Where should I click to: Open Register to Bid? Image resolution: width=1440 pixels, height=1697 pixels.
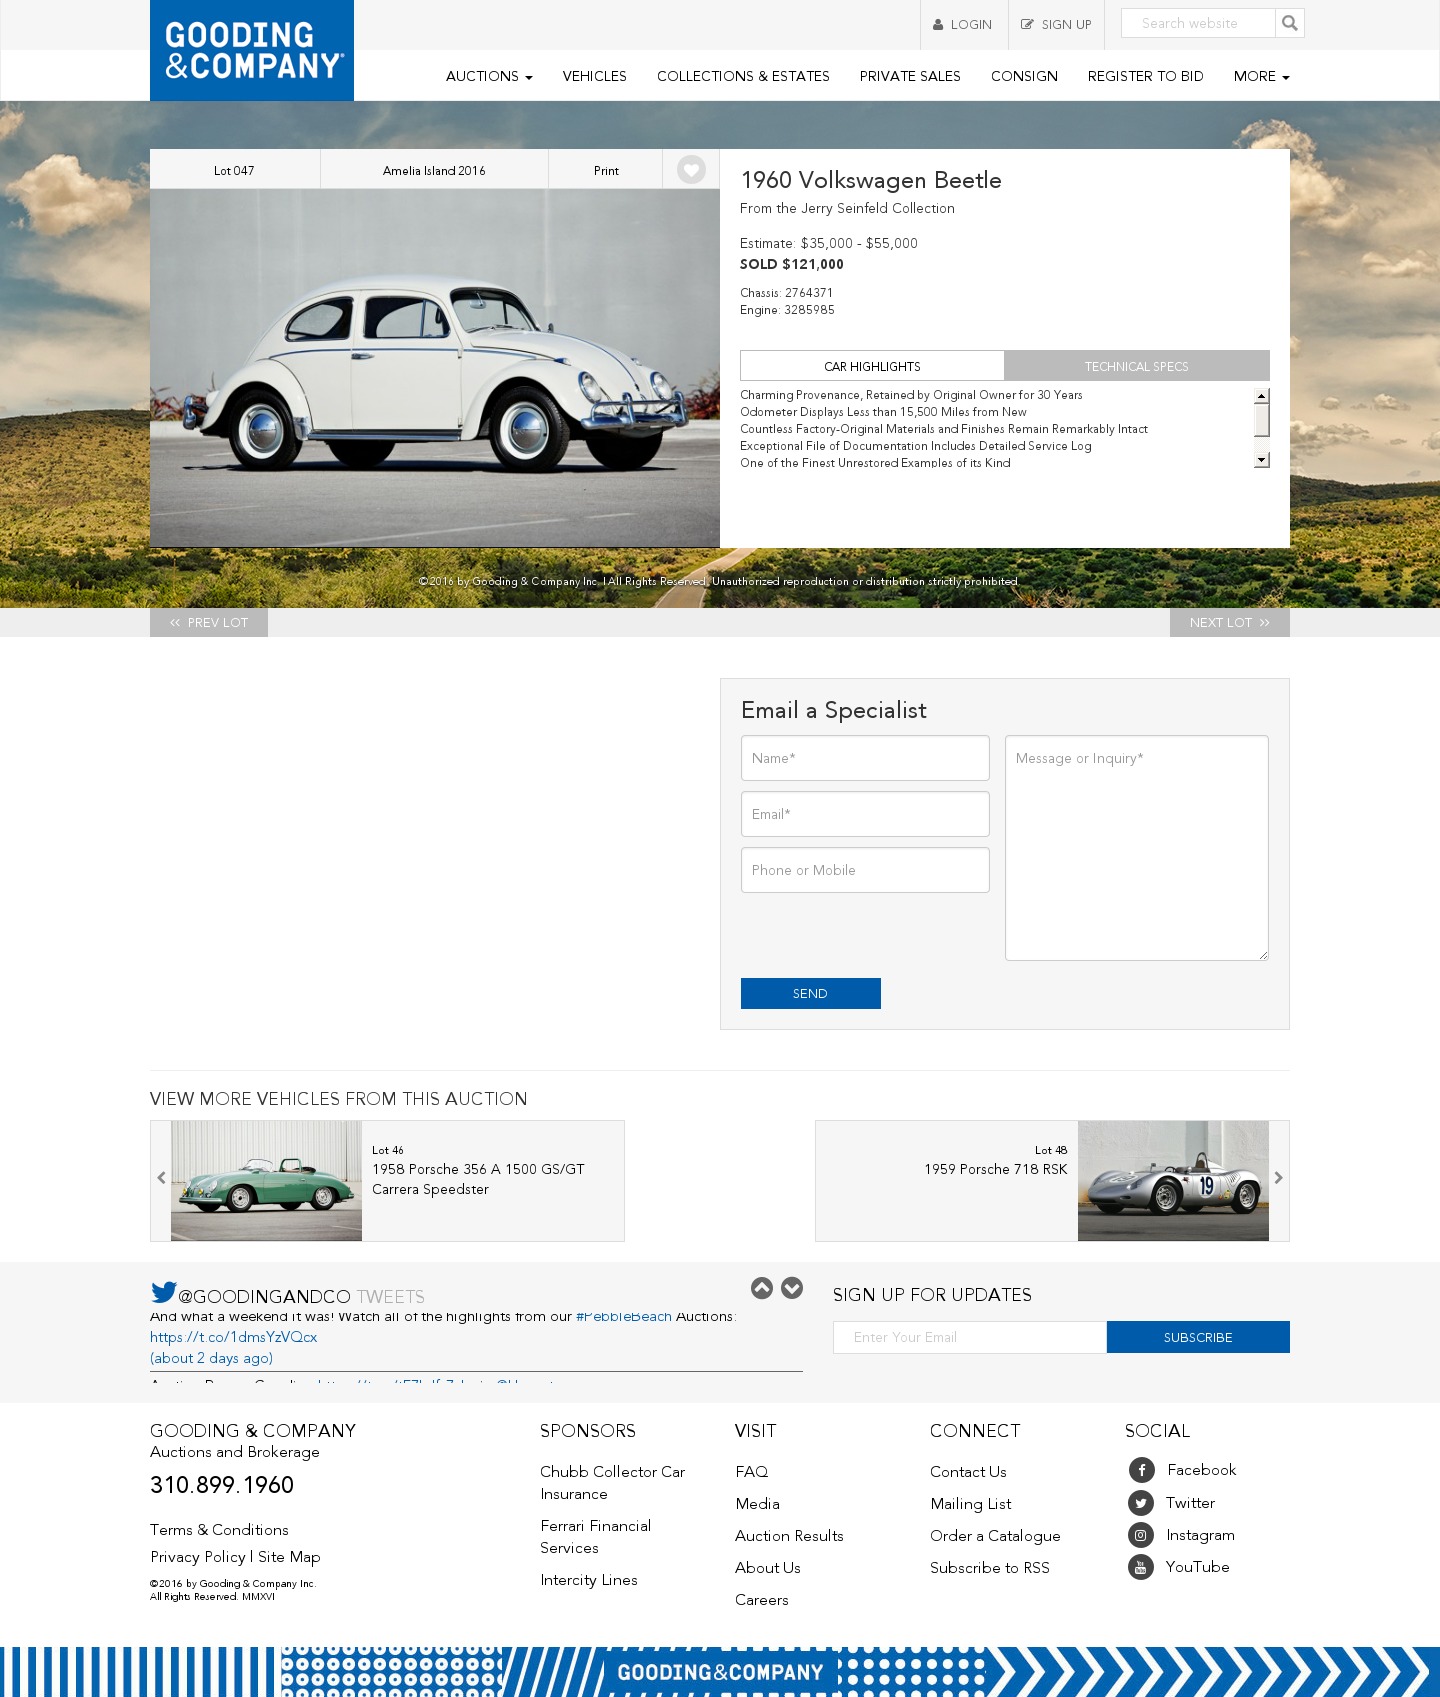coord(1146,76)
